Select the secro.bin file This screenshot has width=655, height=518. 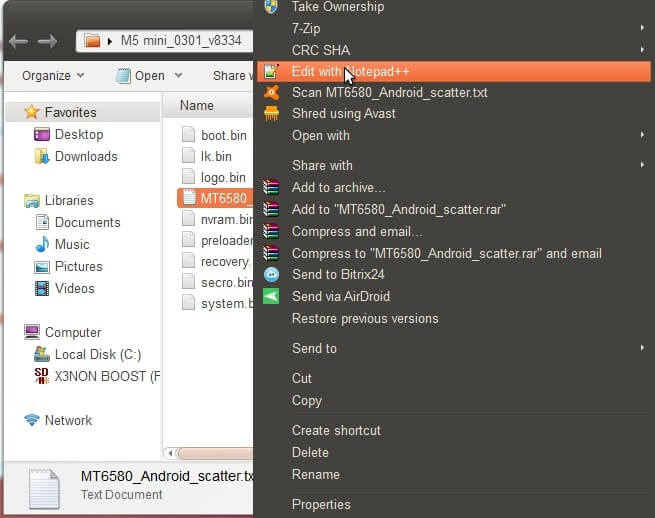pyautogui.click(x=215, y=282)
